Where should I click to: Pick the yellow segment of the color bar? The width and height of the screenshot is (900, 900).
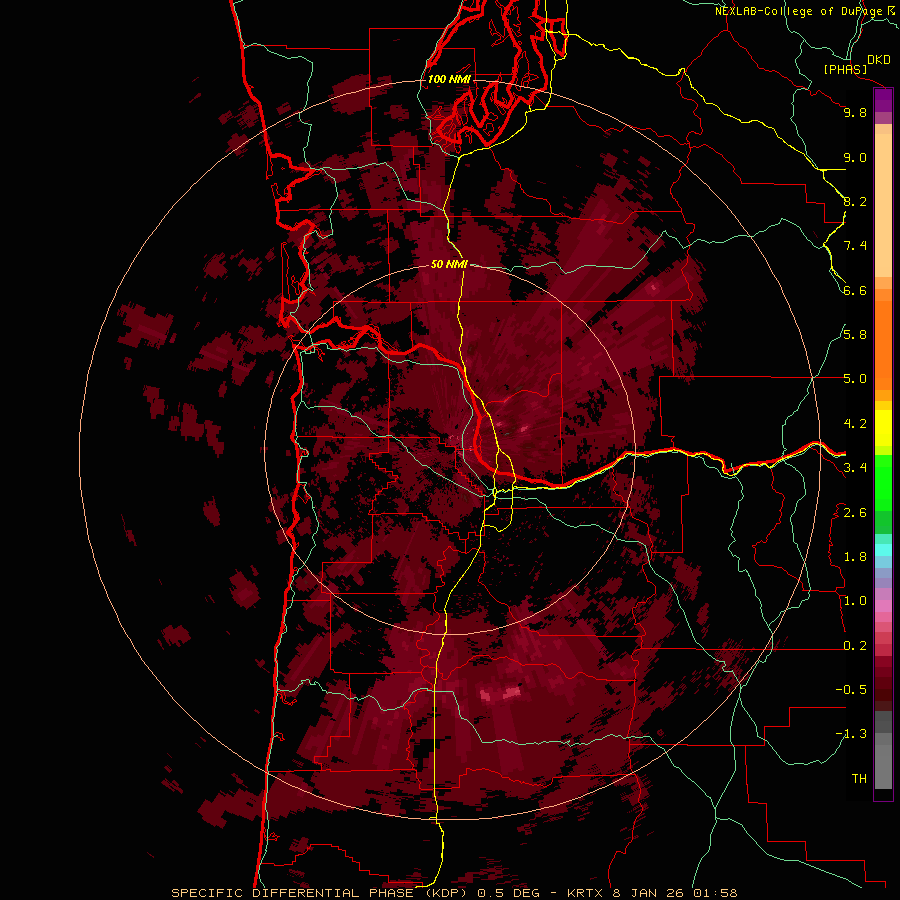883,428
